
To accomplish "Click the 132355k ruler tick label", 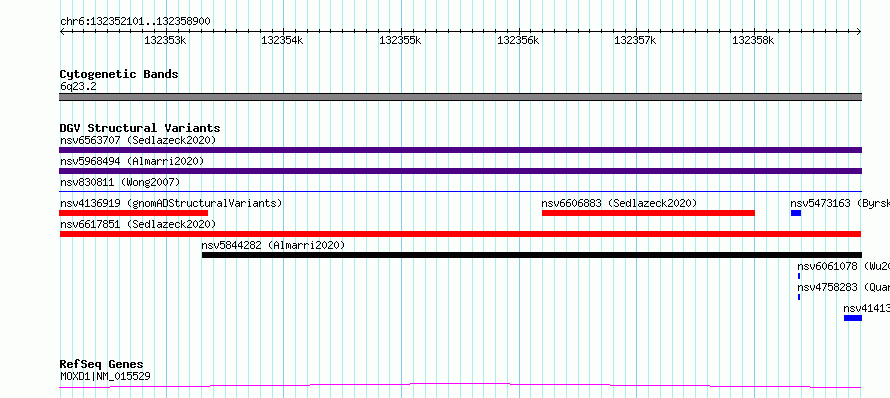I will click(x=400, y=40).
